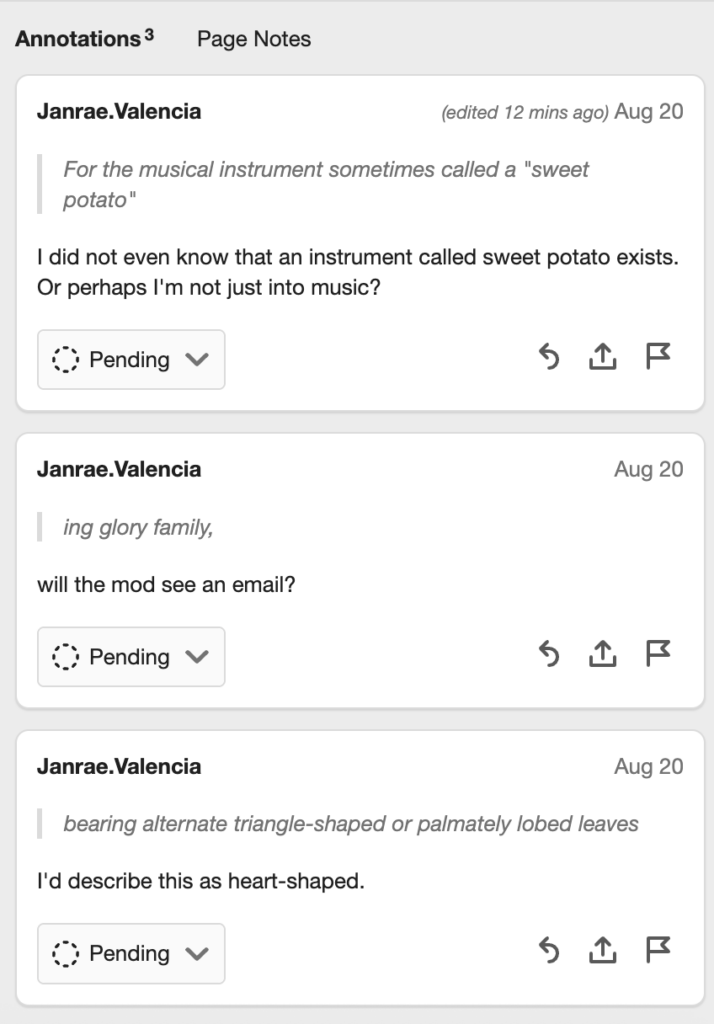Reply to the sweet potato annotation

coord(549,357)
